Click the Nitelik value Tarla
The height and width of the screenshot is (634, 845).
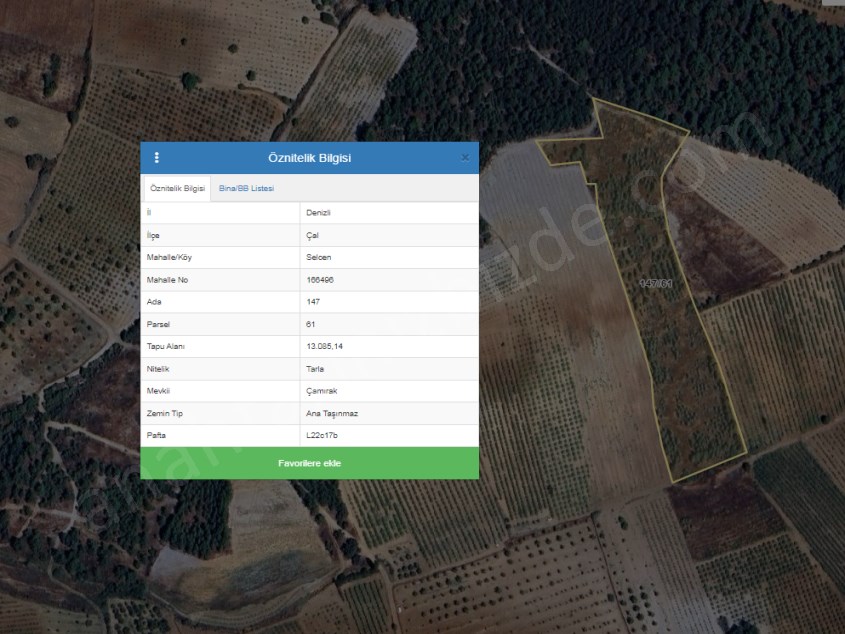coord(315,368)
